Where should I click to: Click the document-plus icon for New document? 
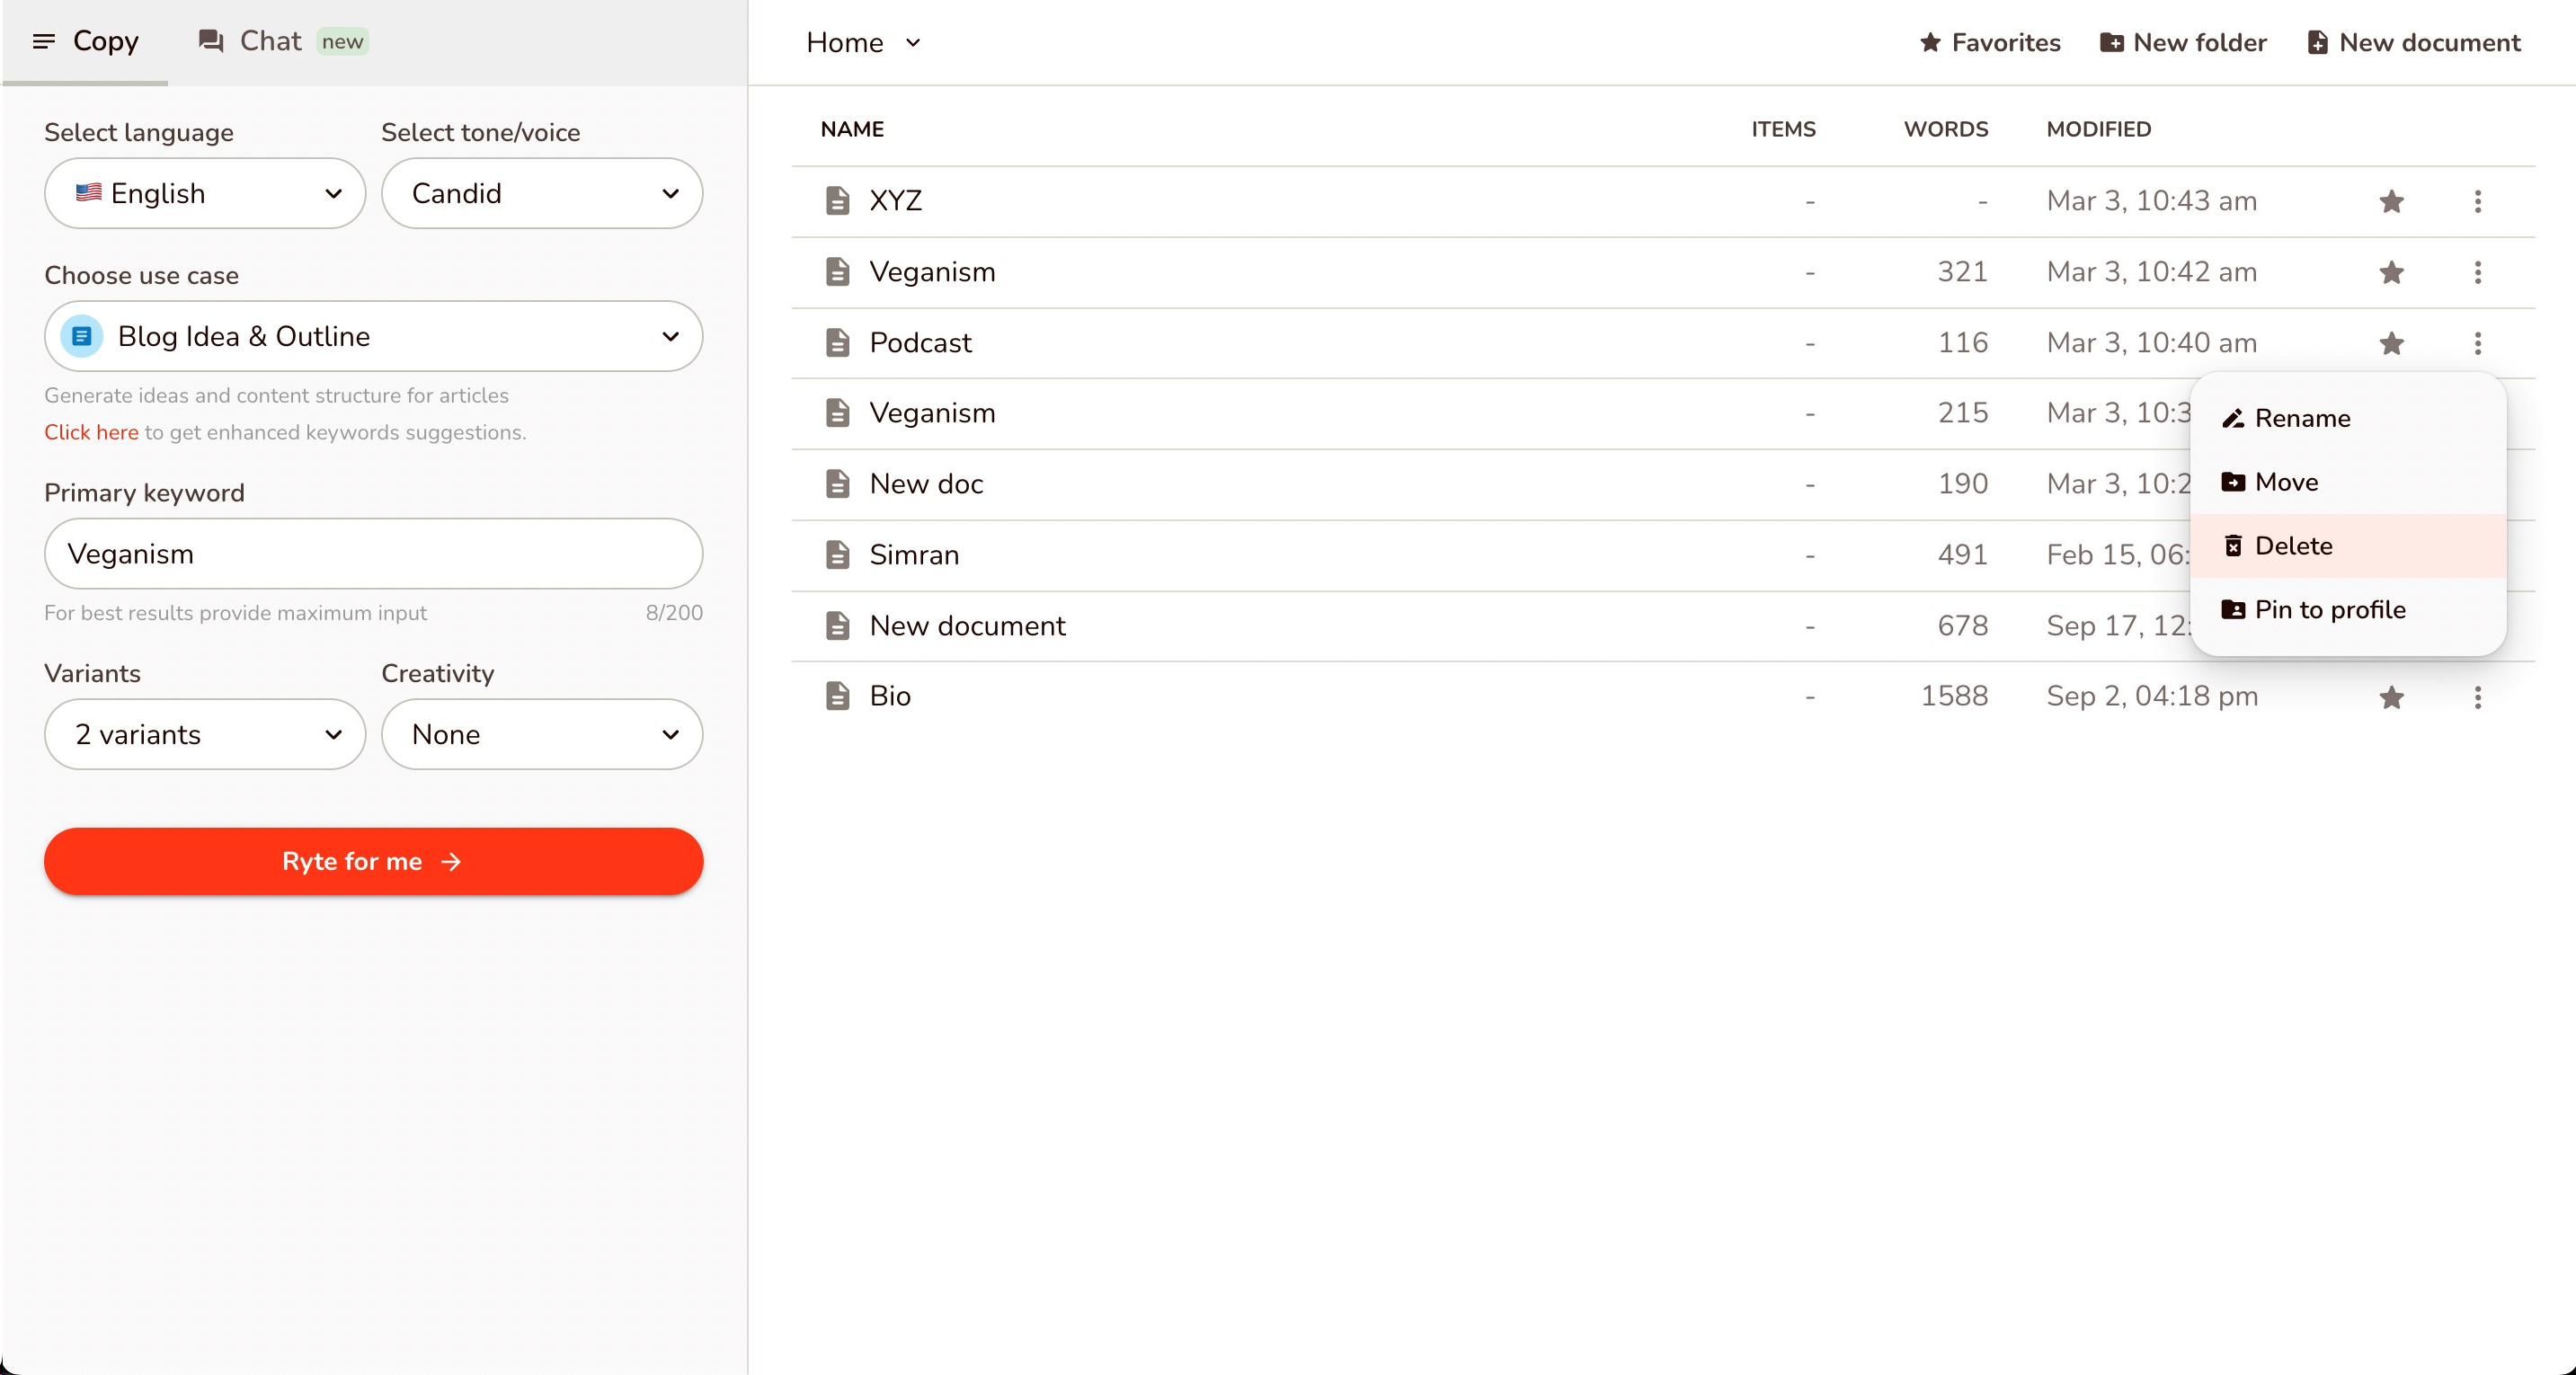tap(2317, 42)
